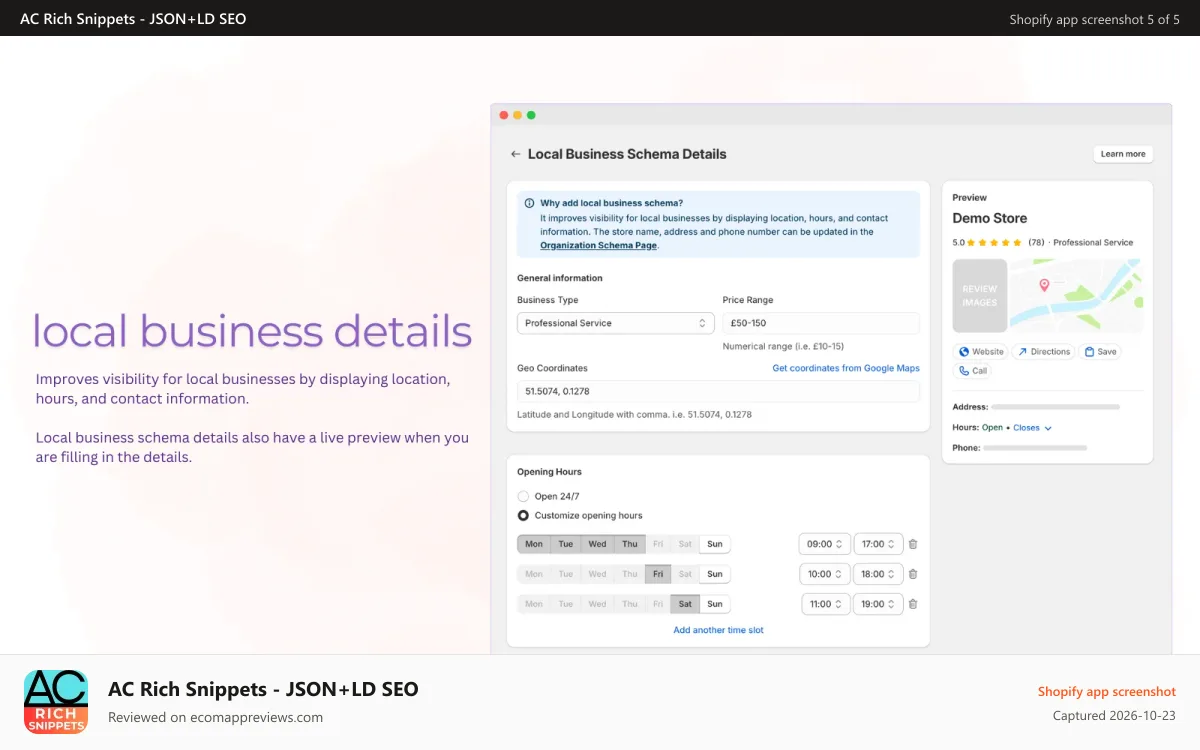Image resolution: width=1200 pixels, height=750 pixels.
Task: Click the Price Range input field
Action: (821, 323)
